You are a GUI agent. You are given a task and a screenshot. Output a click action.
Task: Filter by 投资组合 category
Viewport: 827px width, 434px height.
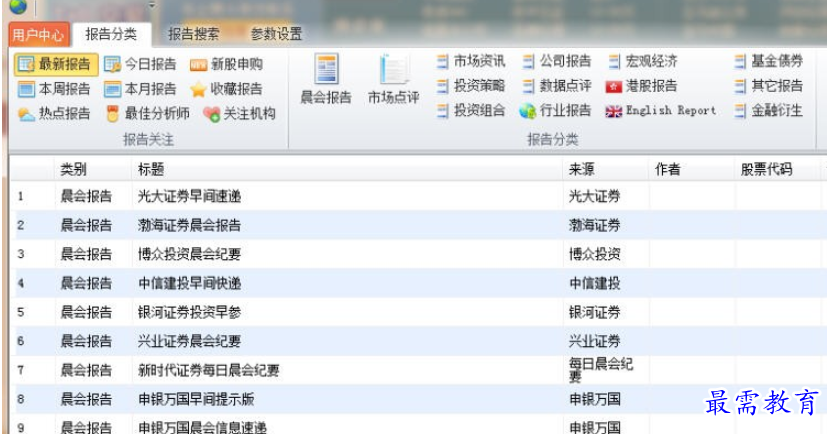470,110
